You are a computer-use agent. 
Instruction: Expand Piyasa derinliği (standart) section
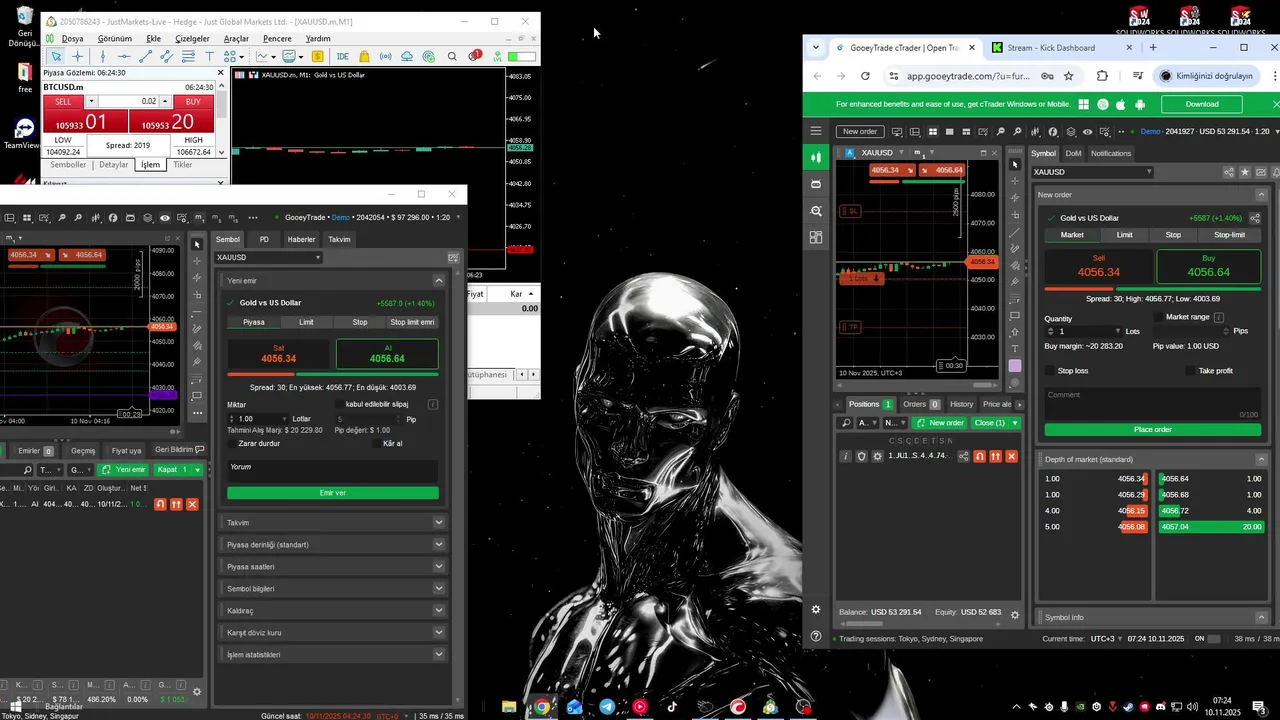(438, 544)
